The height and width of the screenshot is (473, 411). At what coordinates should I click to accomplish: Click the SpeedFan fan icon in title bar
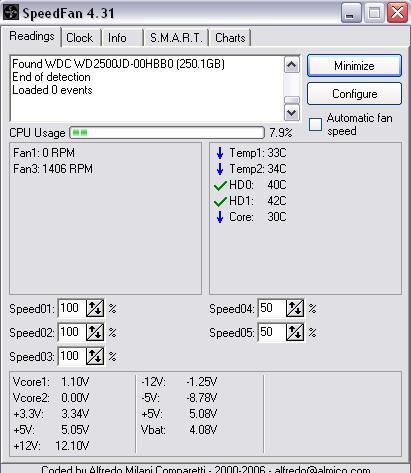click(x=11, y=12)
